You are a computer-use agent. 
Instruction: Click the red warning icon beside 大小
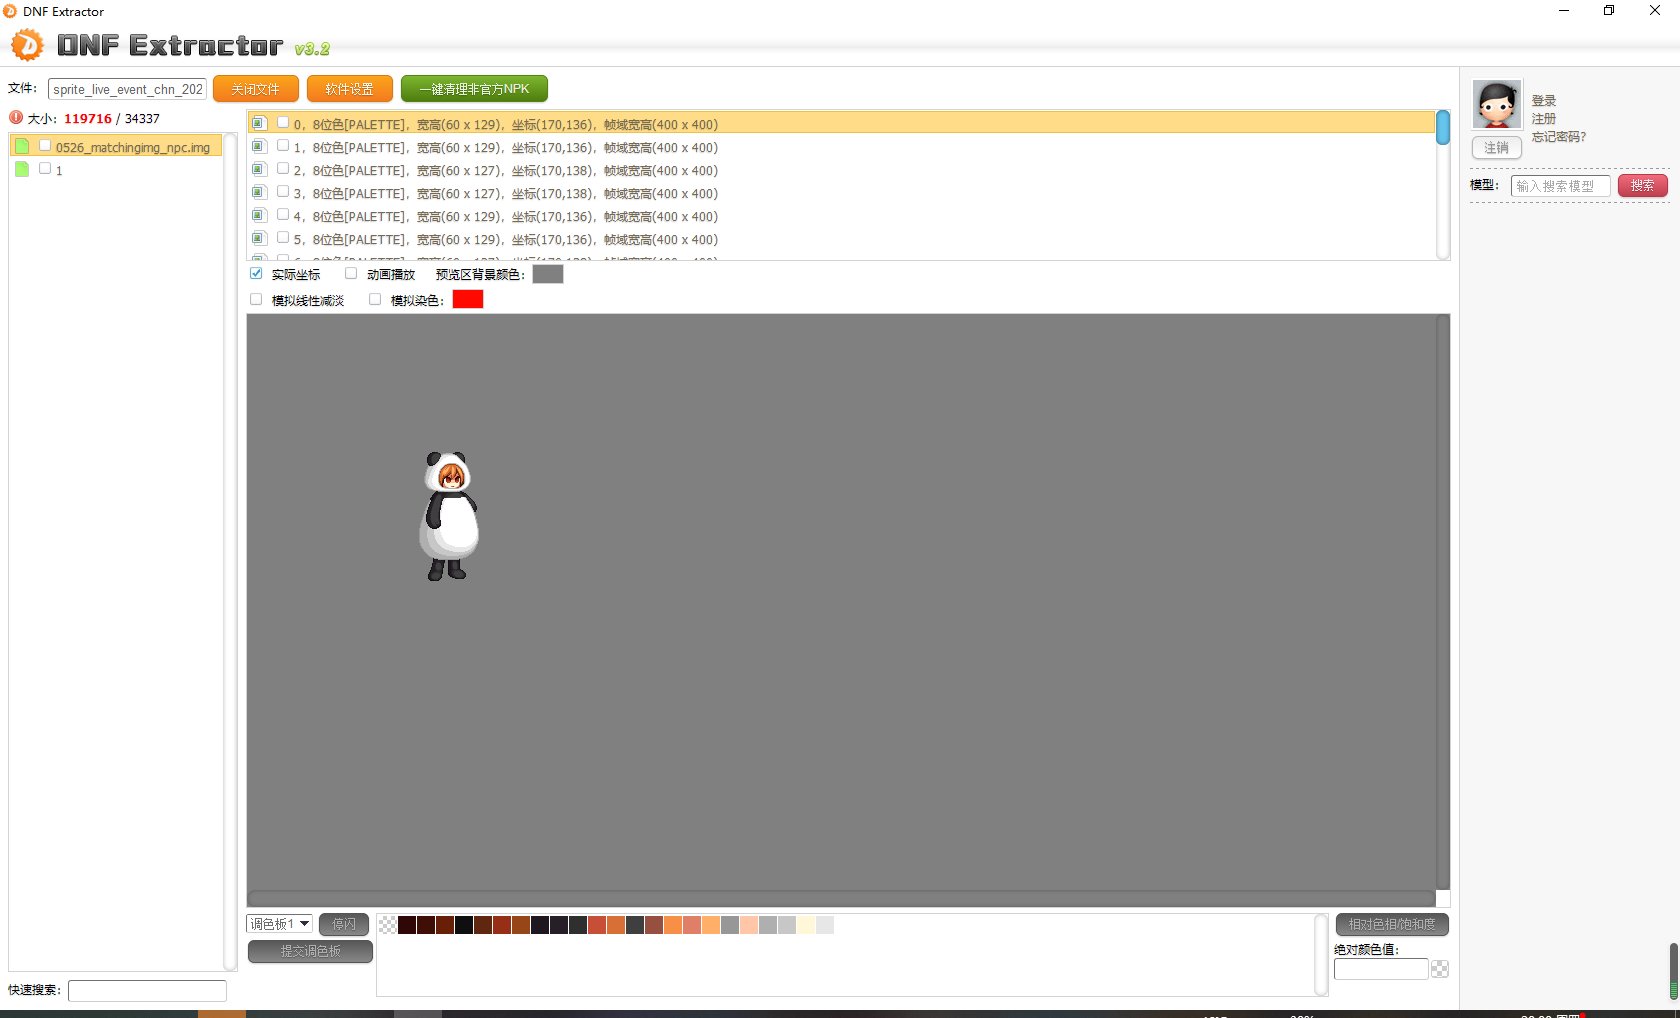[16, 117]
